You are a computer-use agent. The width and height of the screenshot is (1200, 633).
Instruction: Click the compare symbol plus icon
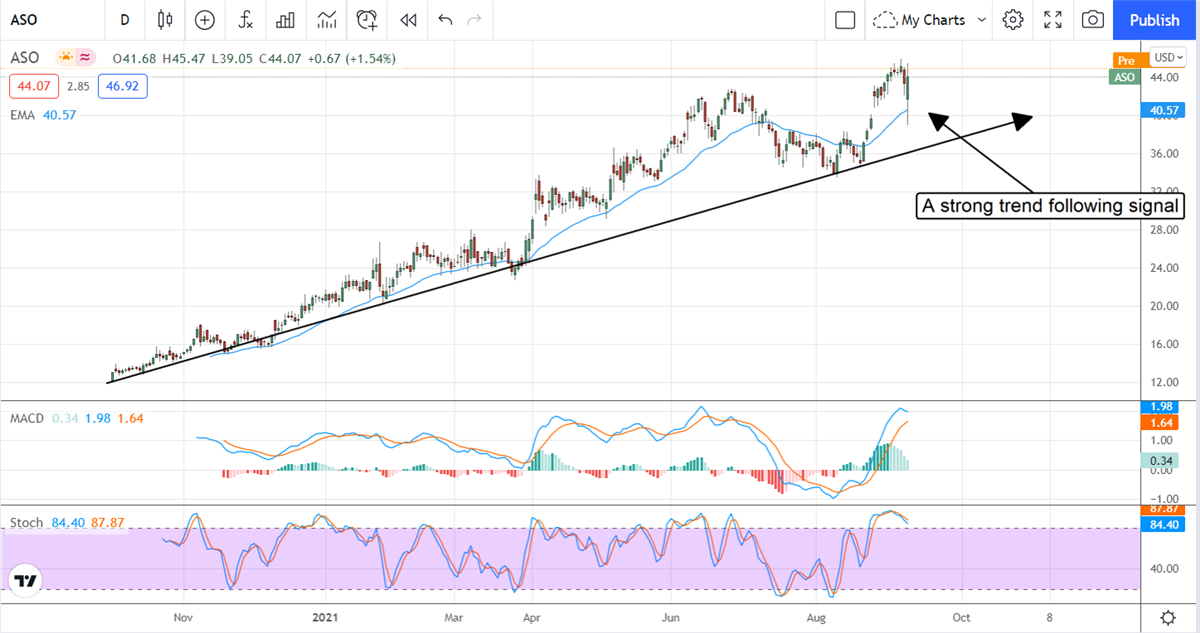(x=205, y=19)
